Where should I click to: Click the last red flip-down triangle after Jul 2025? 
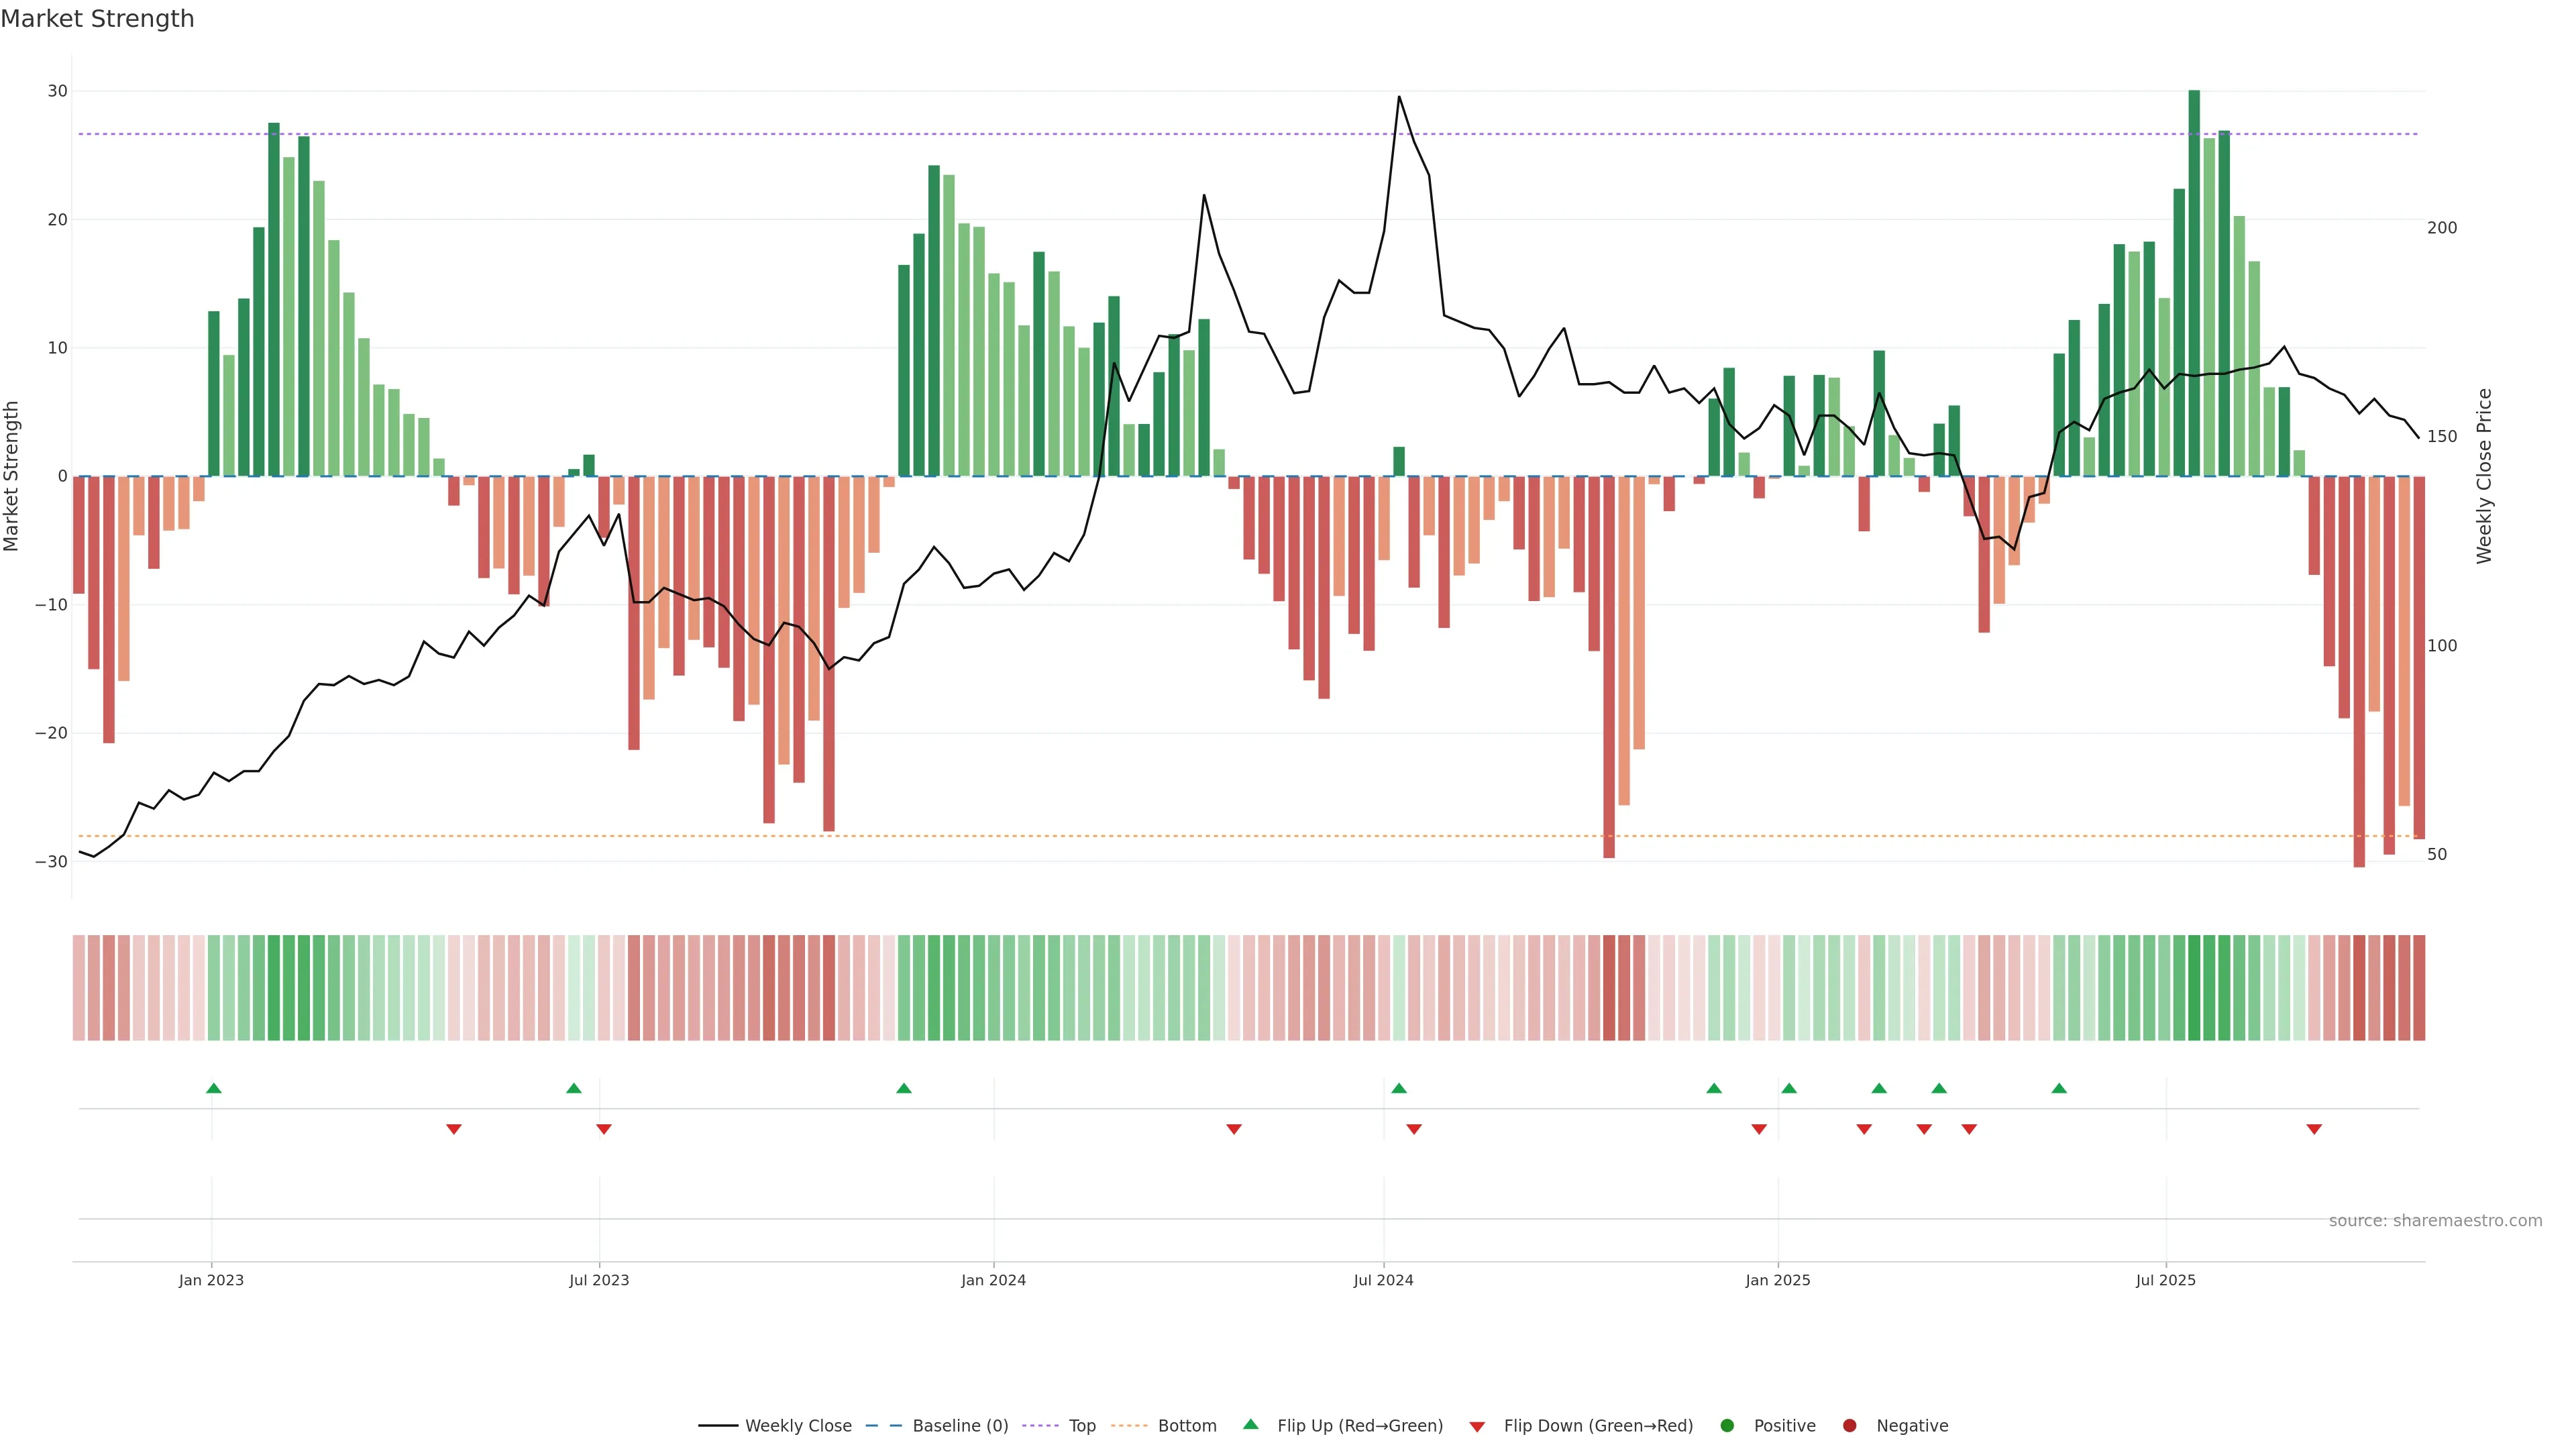[x=2314, y=1129]
